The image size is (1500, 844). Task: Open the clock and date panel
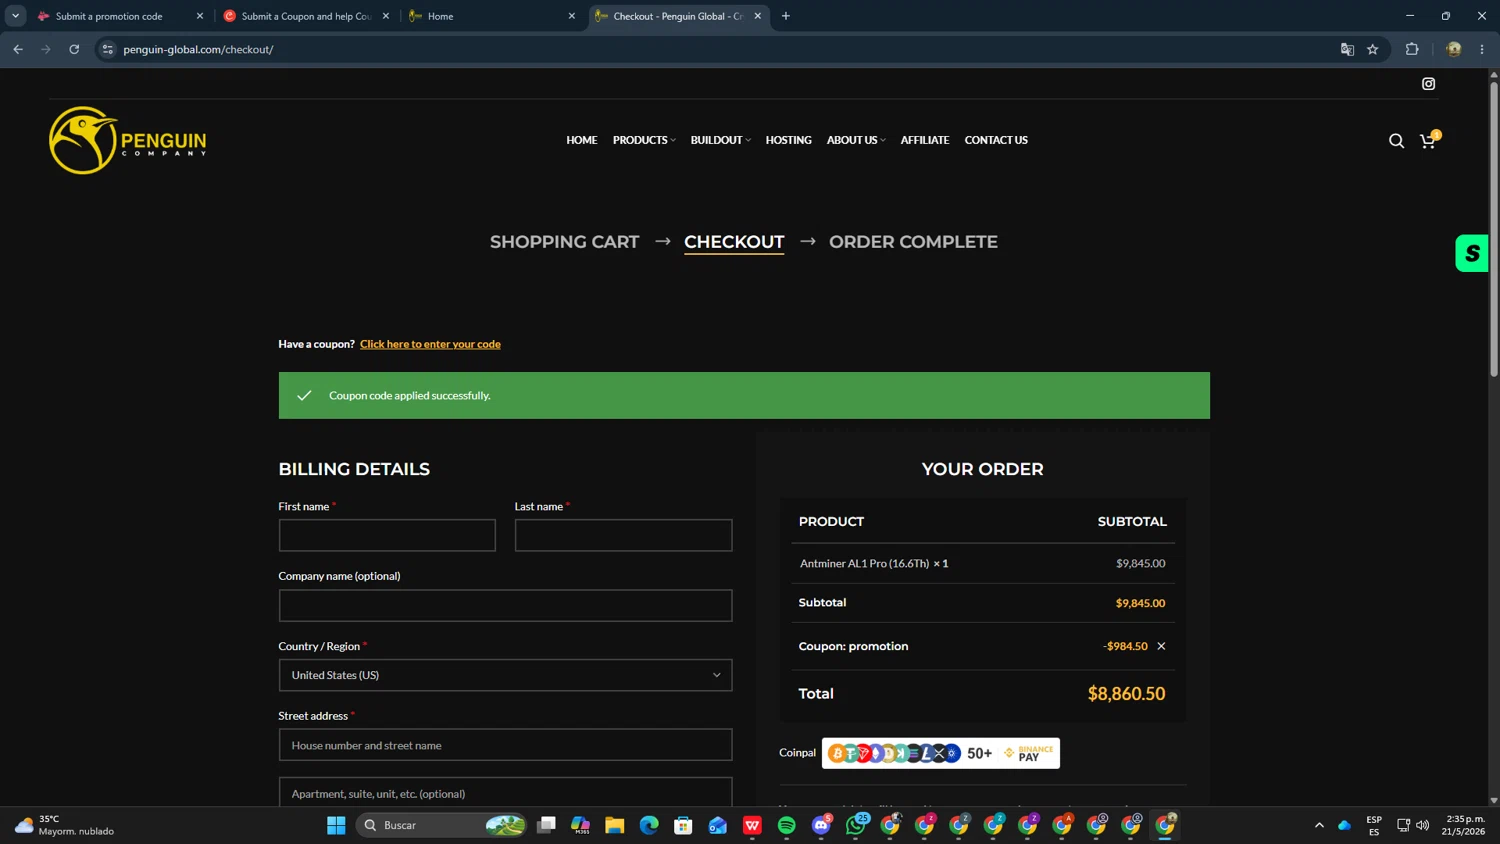(x=1463, y=825)
